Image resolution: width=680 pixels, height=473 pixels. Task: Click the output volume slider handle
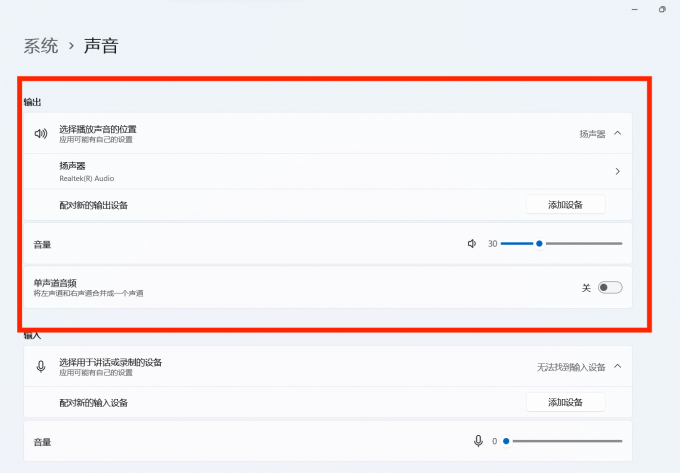(x=539, y=244)
